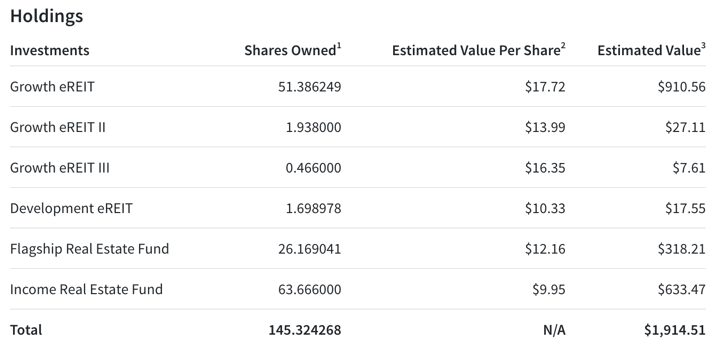Click the Estimated Value column header
This screenshot has width=720, height=360.
(649, 51)
